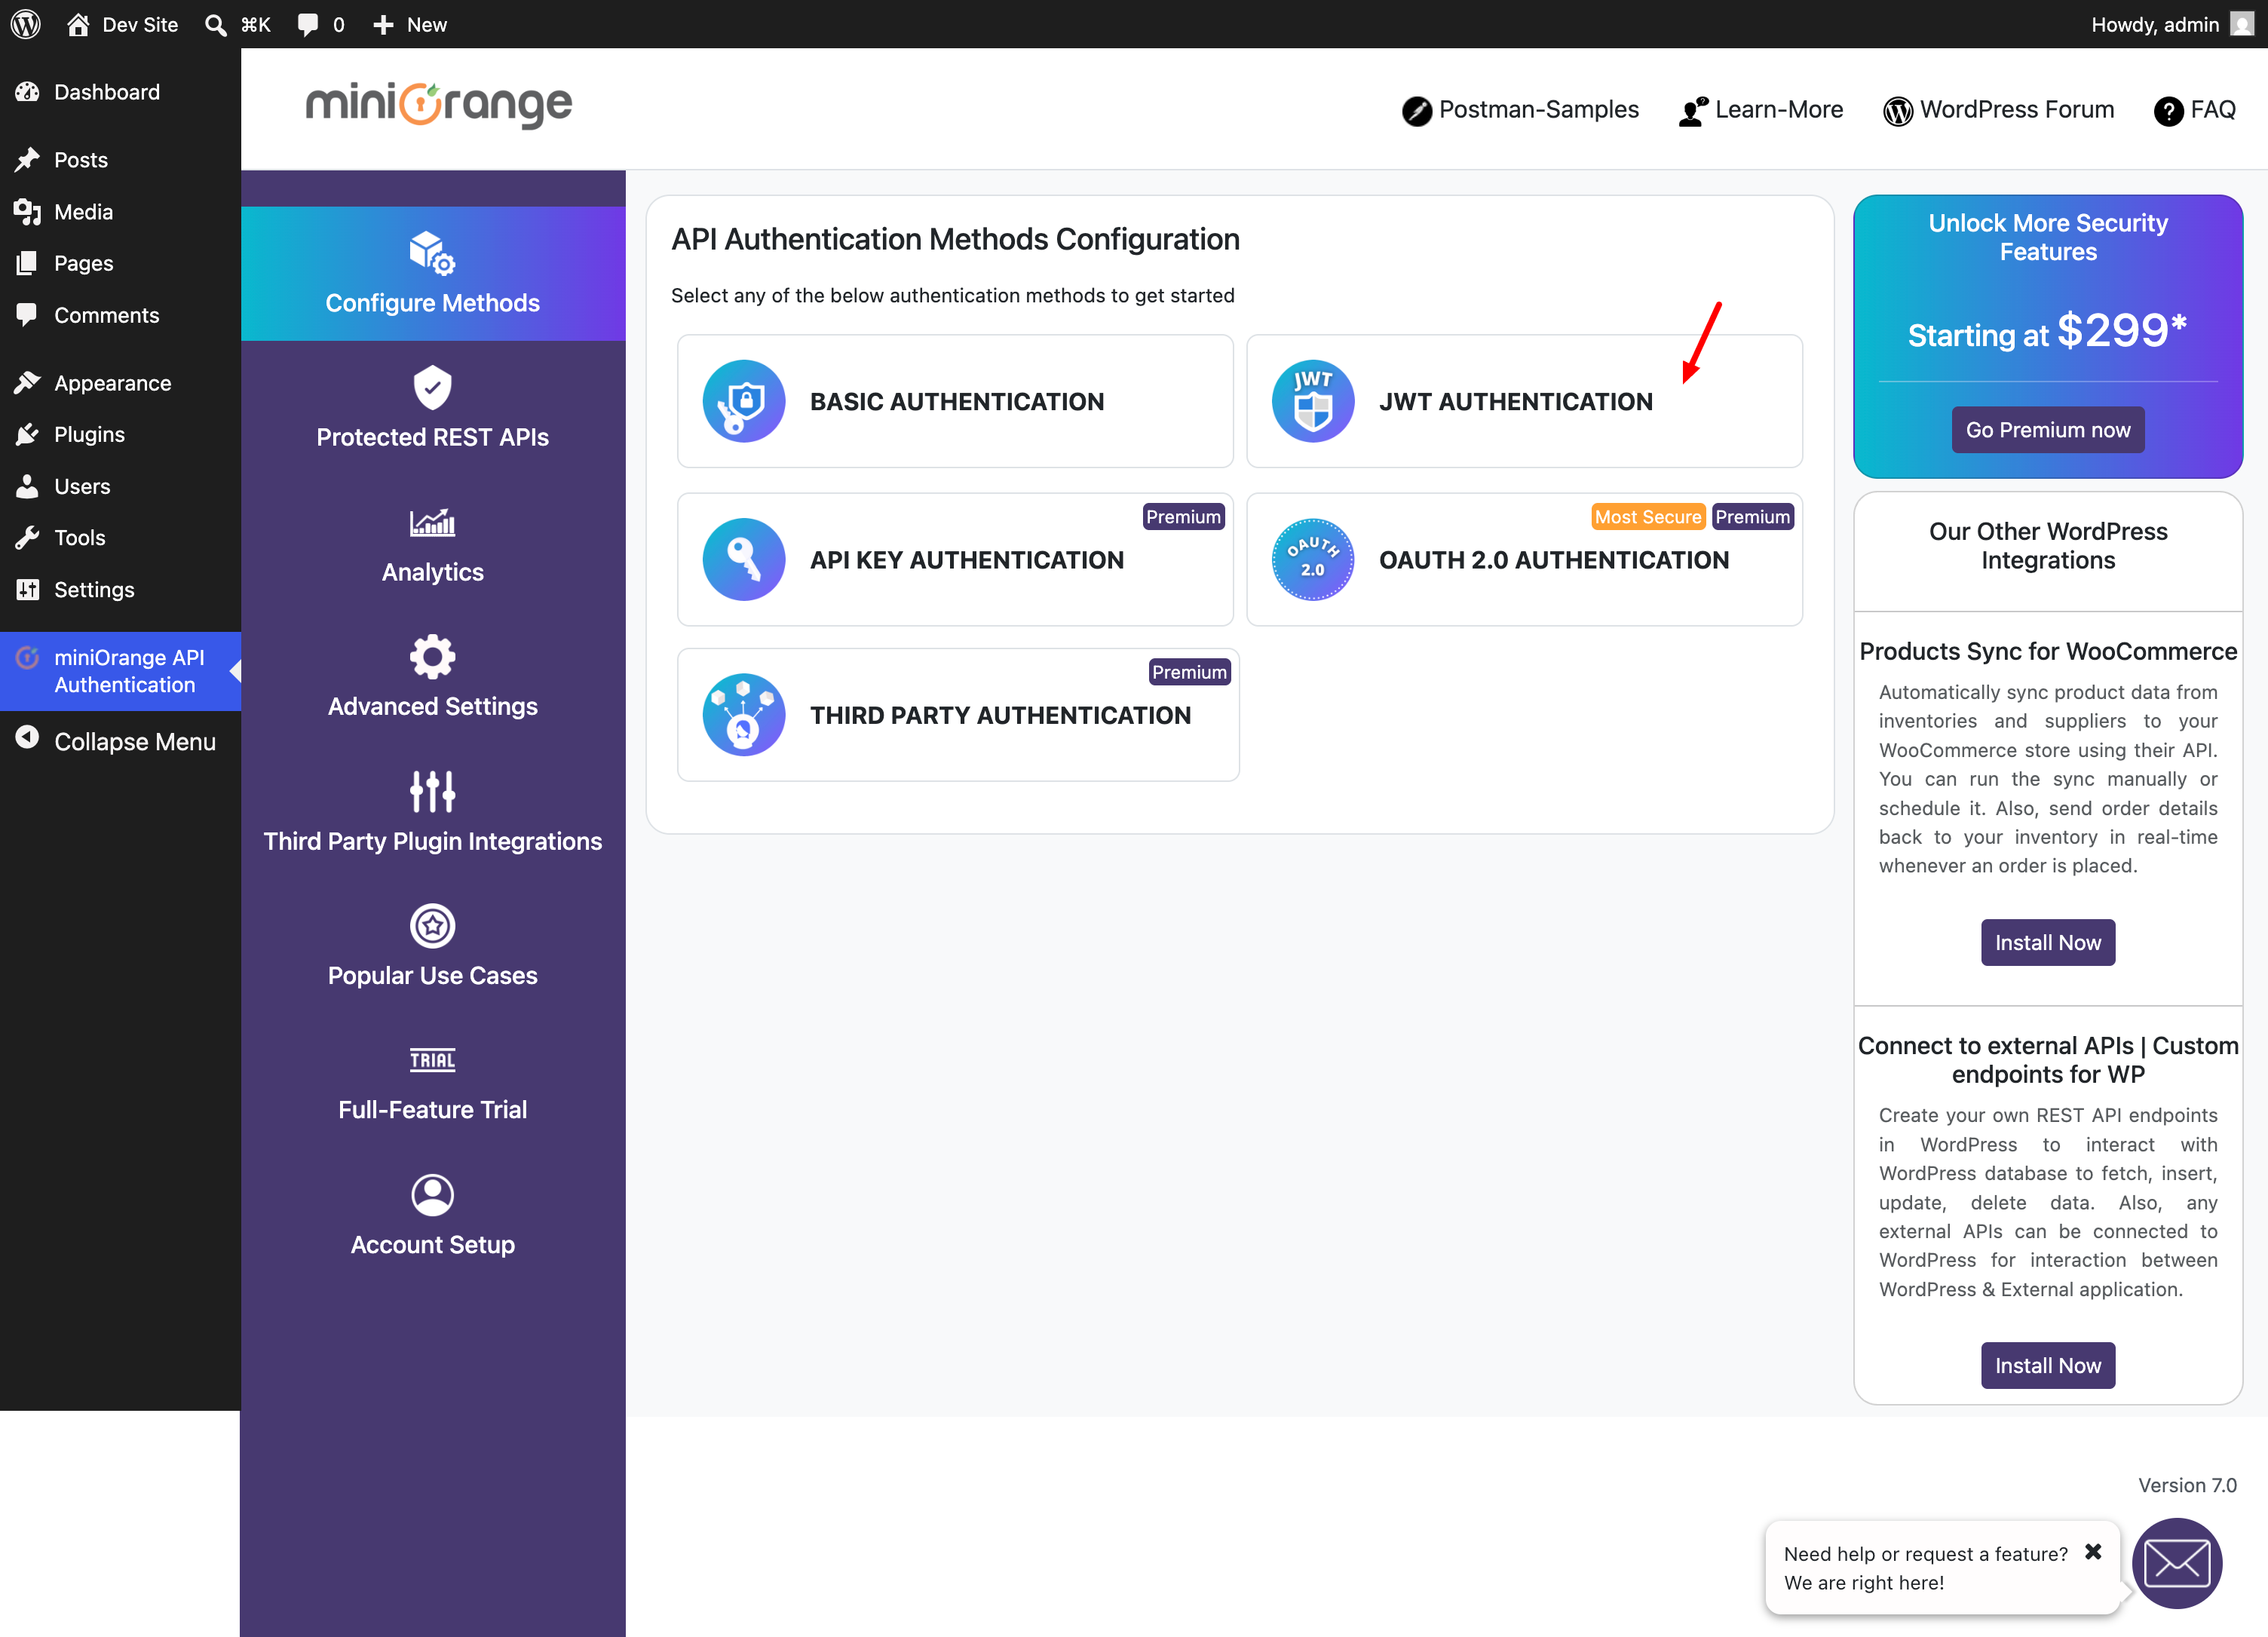Select Third Party Authentication card
This screenshot has width=2268, height=1637.
[958, 715]
